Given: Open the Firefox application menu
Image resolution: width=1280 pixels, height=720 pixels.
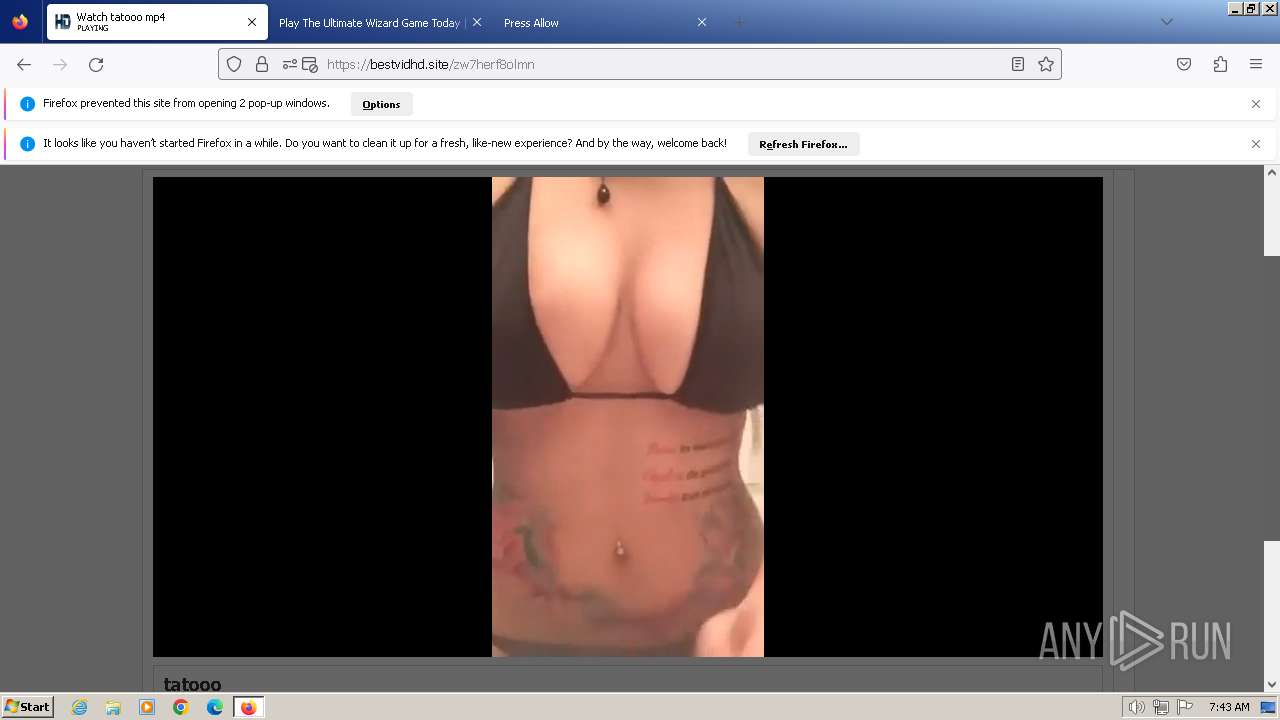Looking at the screenshot, I should [x=1256, y=64].
